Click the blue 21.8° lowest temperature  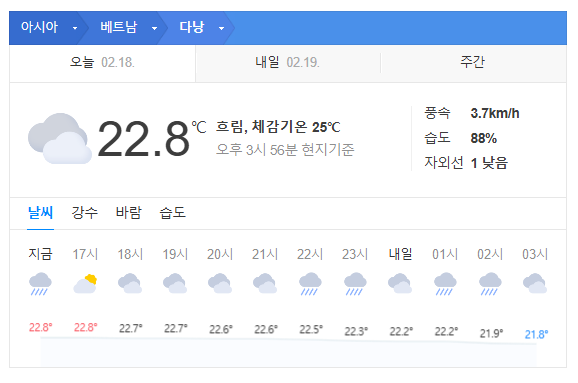click(536, 334)
